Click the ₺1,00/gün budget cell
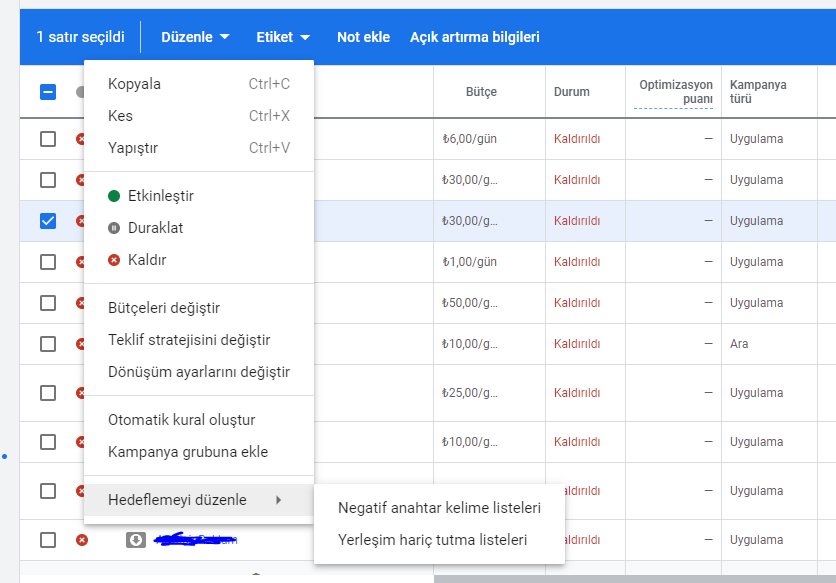Screen dimensions: 836x583 [x=470, y=262]
